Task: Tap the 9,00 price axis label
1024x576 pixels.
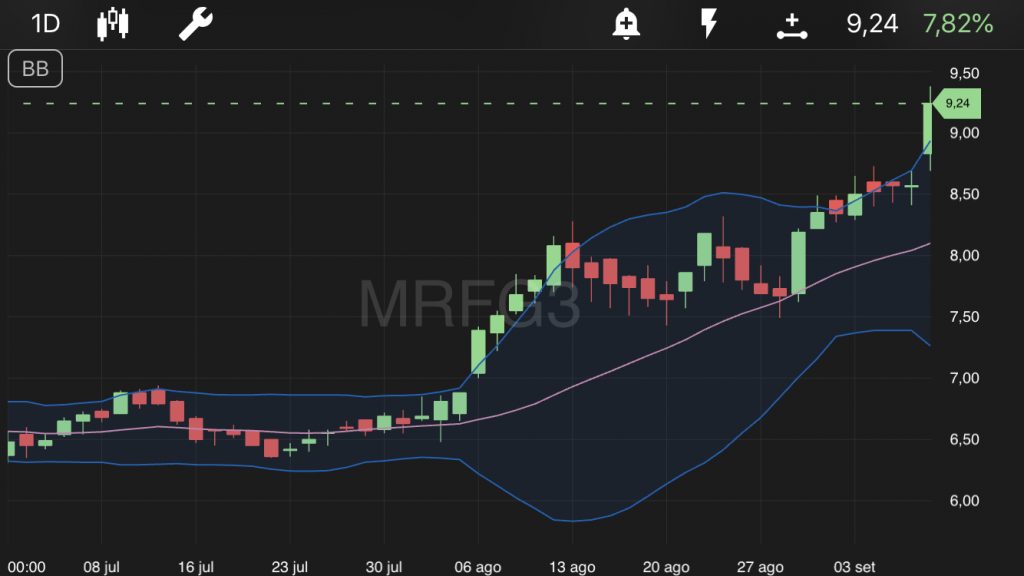Action: pos(964,133)
